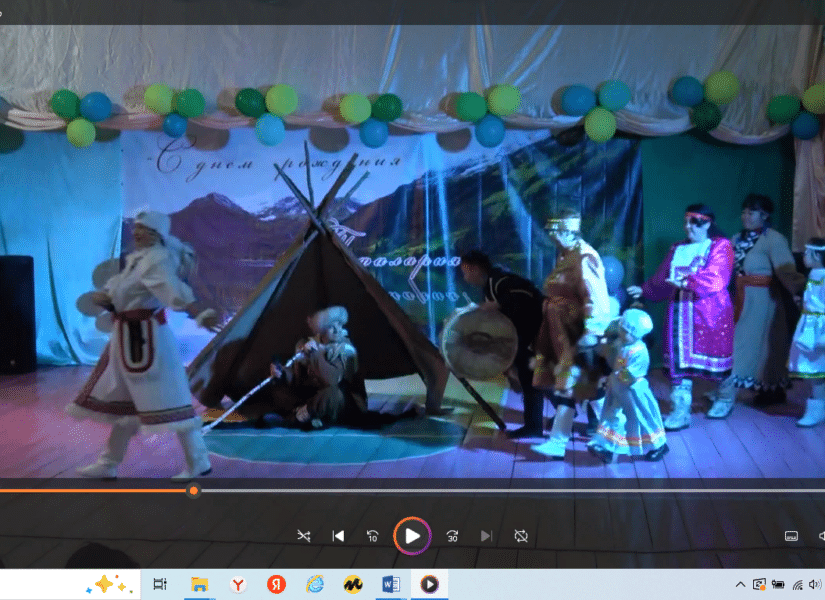Viewport: 825px width, 600px height.
Task: Open the network status tray icon
Action: [798, 584]
